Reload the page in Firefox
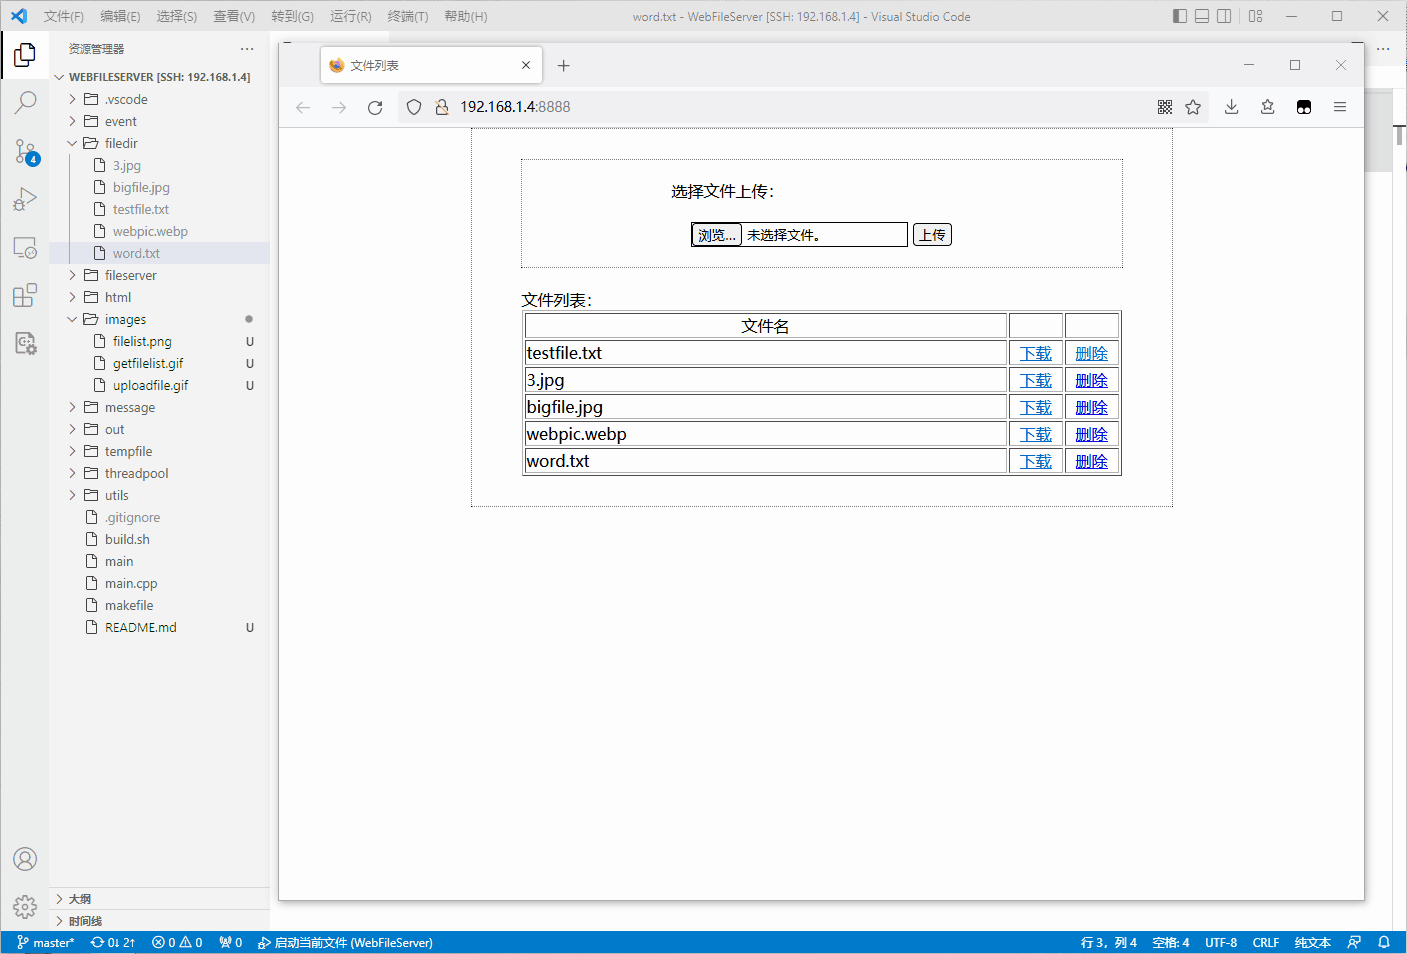 point(375,107)
